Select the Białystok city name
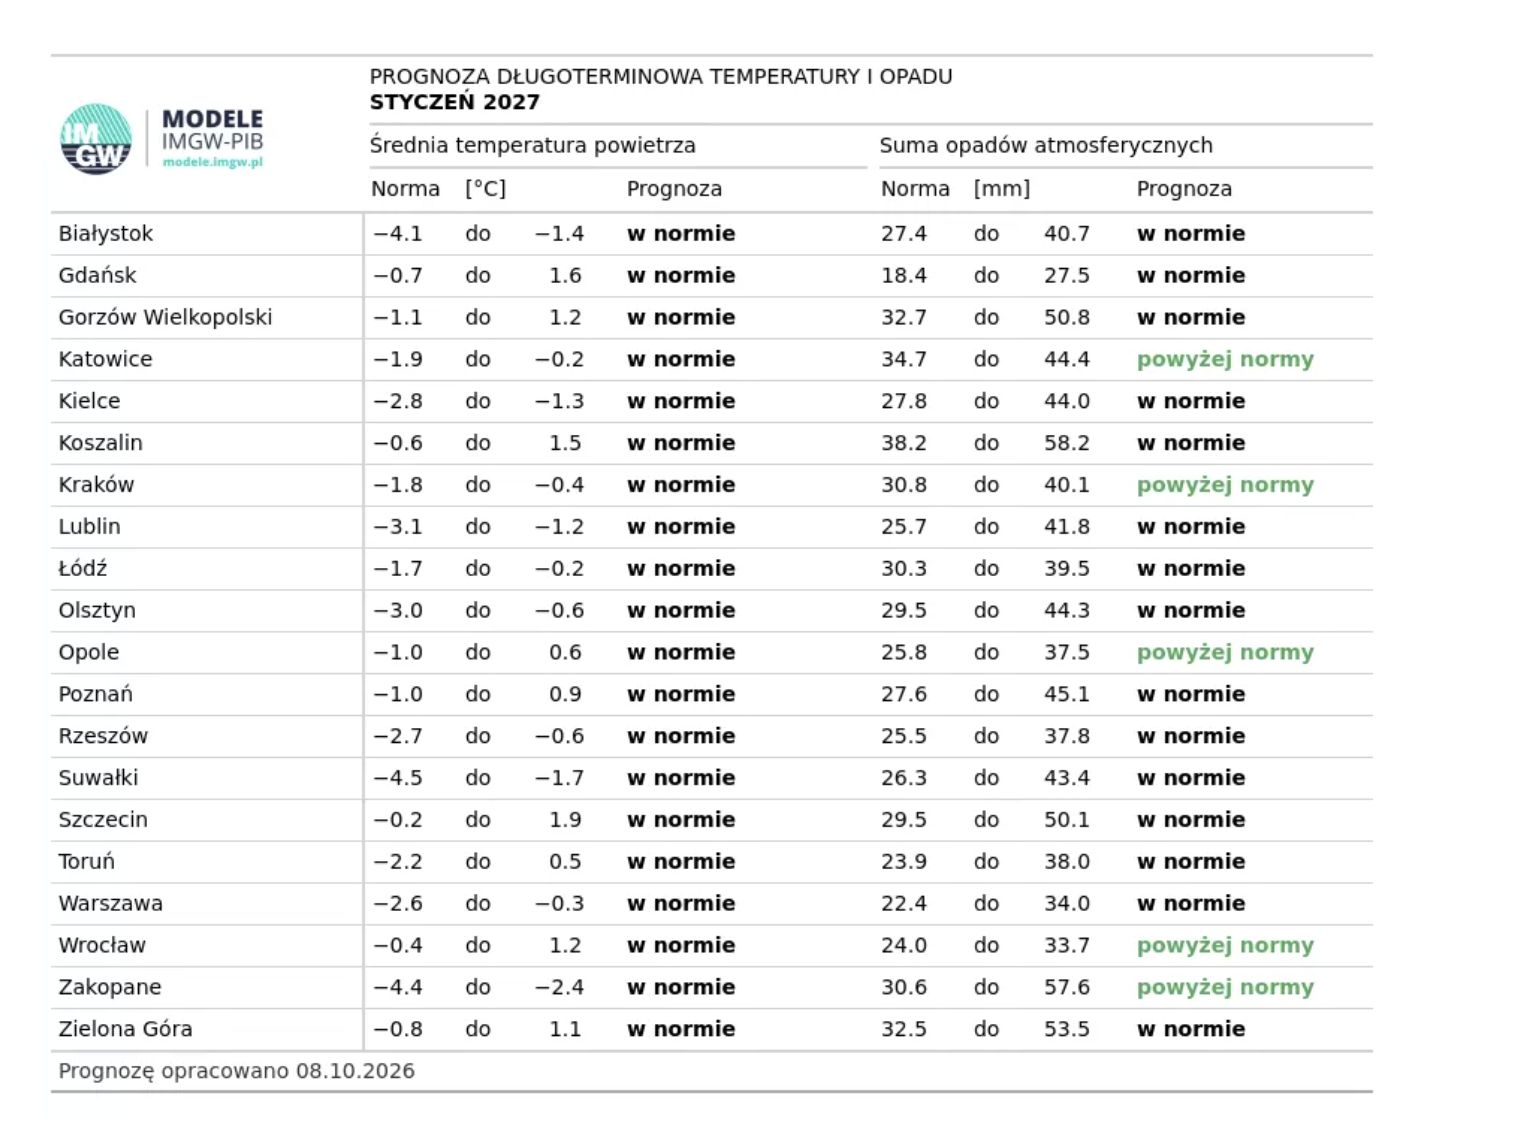This screenshot has width=1532, height=1148. pos(106,234)
